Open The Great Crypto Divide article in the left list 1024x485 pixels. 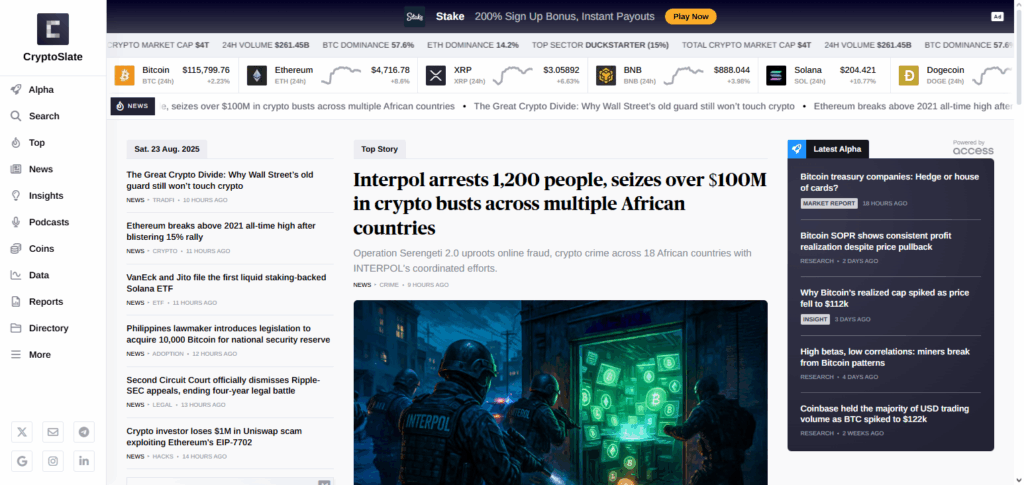coord(220,180)
